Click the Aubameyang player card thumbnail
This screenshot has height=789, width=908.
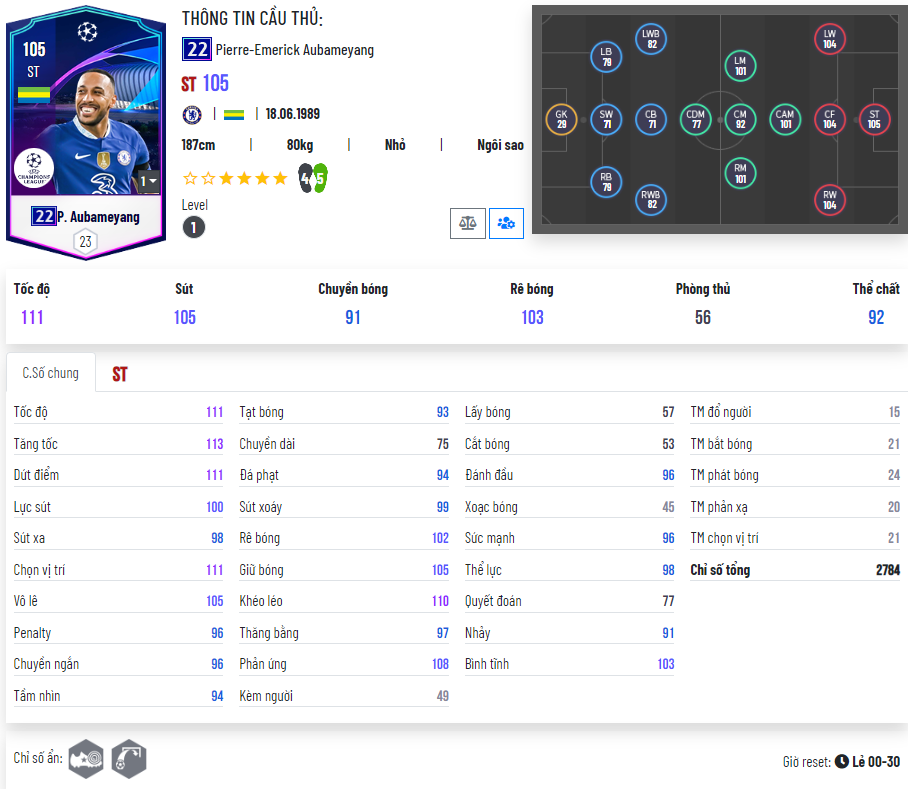coord(86,133)
